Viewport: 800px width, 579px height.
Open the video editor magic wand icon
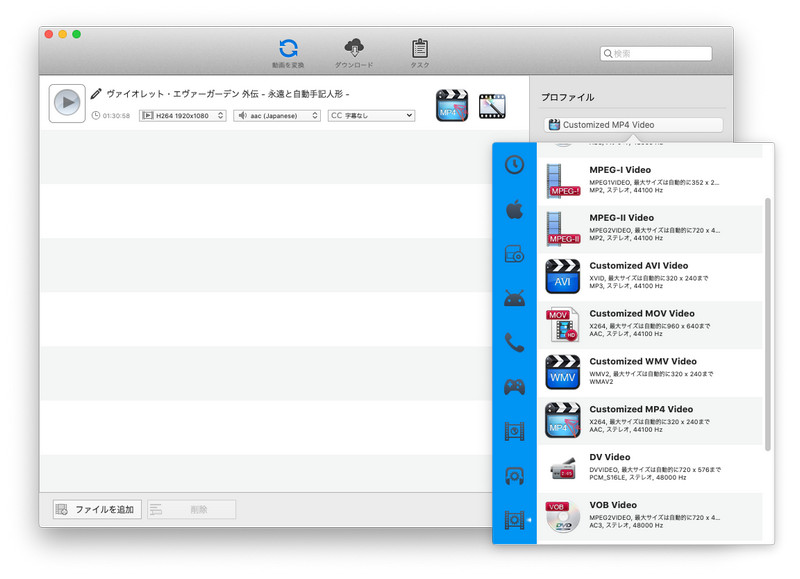492,106
